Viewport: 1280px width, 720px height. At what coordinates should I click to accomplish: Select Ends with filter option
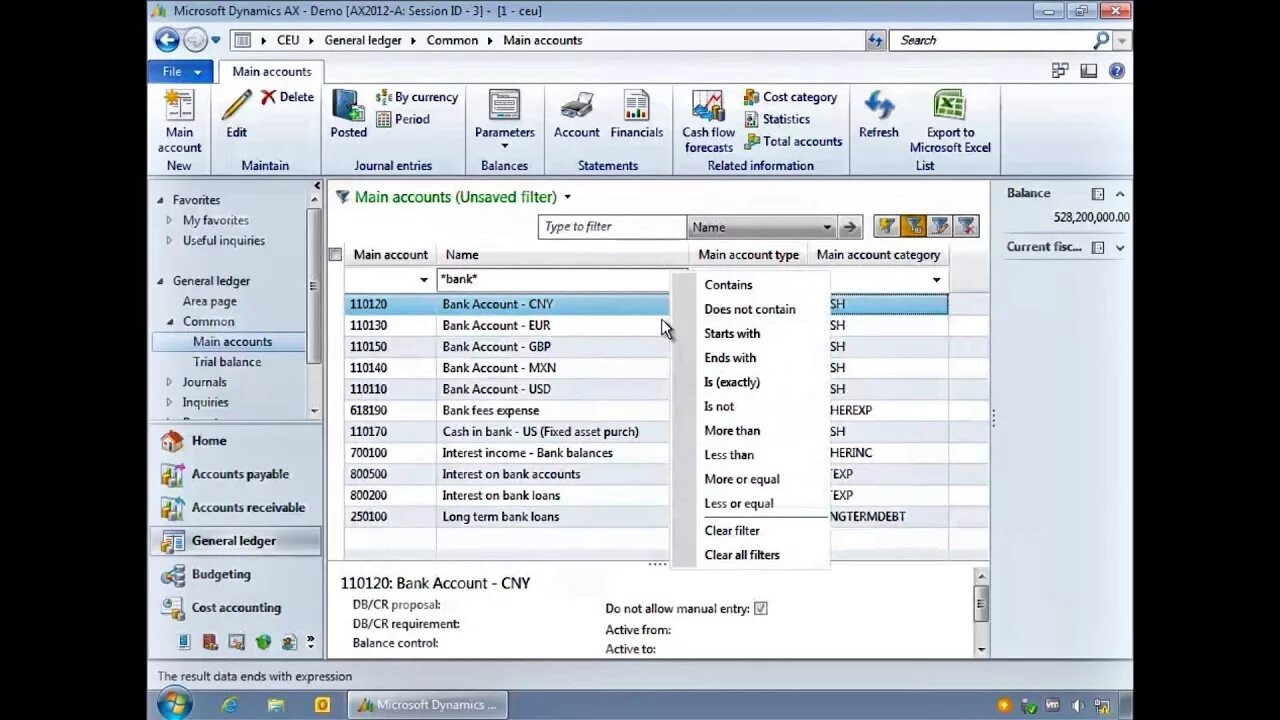(x=730, y=358)
